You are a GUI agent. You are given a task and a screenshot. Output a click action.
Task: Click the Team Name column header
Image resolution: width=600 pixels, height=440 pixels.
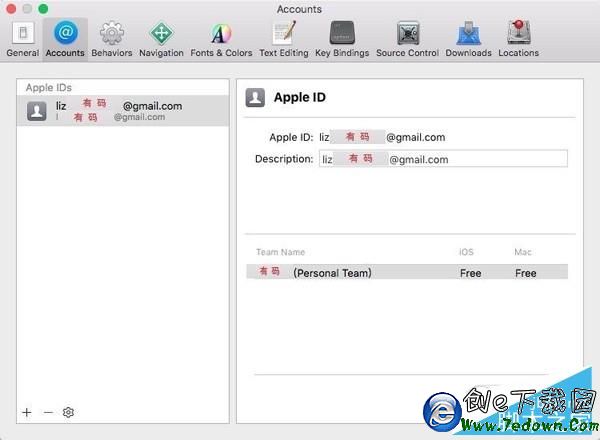pos(280,252)
